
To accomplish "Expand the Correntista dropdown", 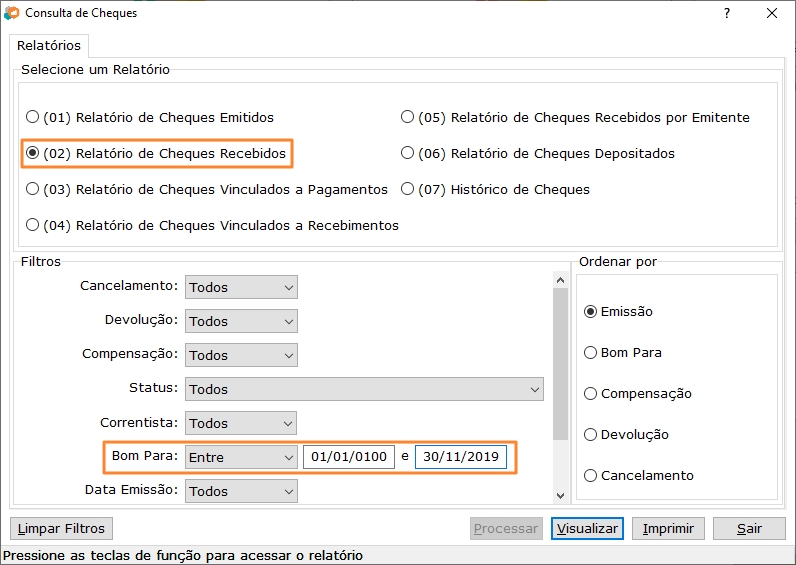I will tap(241, 423).
